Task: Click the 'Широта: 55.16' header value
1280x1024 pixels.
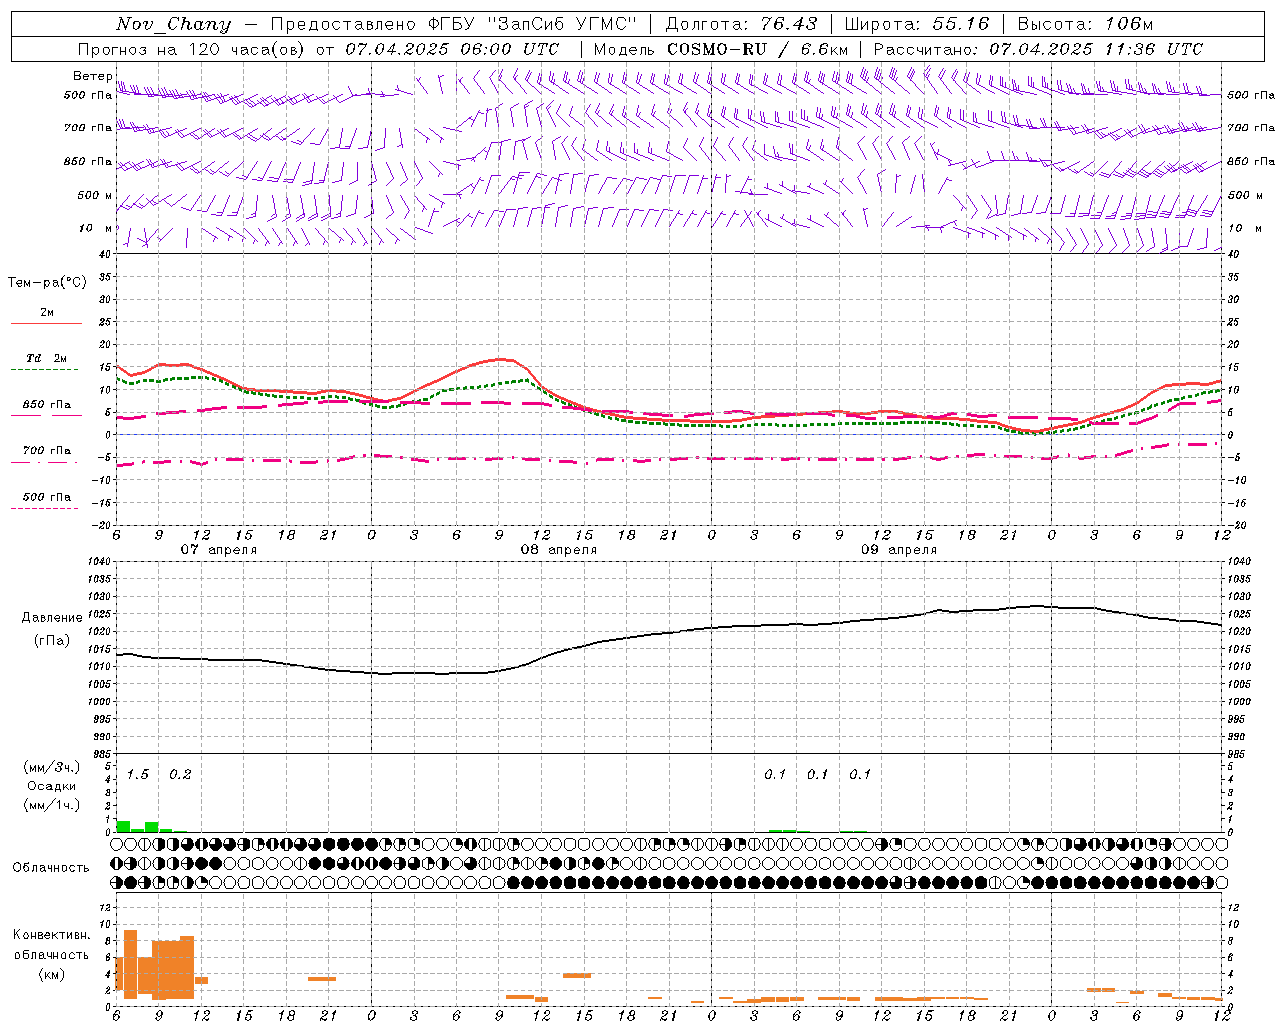Action: point(917,24)
